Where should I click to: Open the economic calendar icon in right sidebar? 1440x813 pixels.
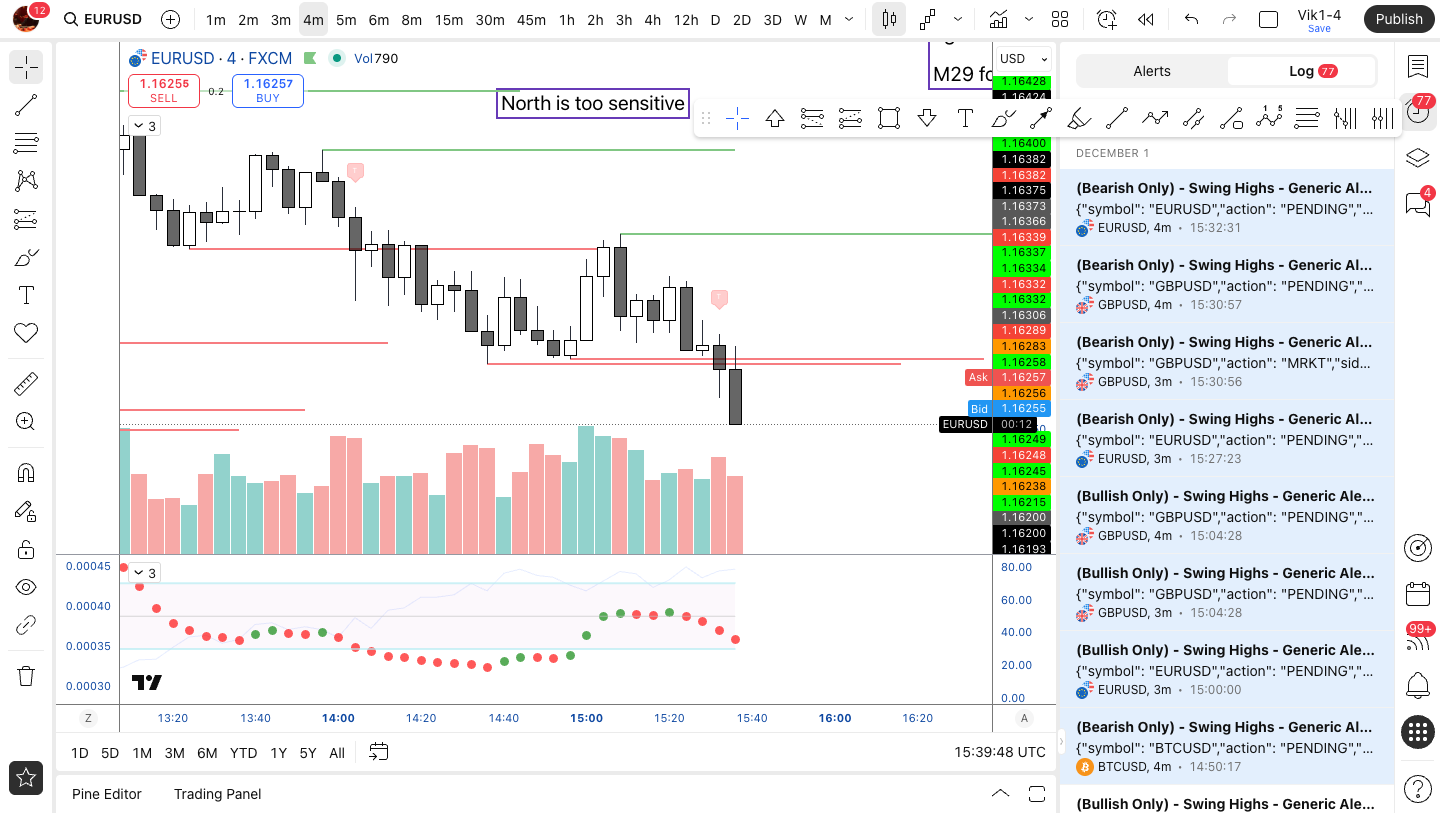tap(1418, 594)
